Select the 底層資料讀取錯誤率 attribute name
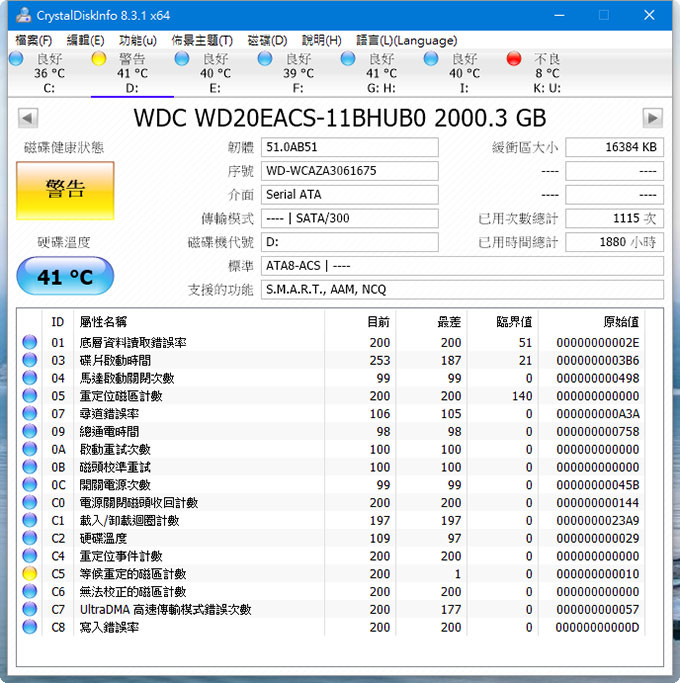 click(x=133, y=343)
